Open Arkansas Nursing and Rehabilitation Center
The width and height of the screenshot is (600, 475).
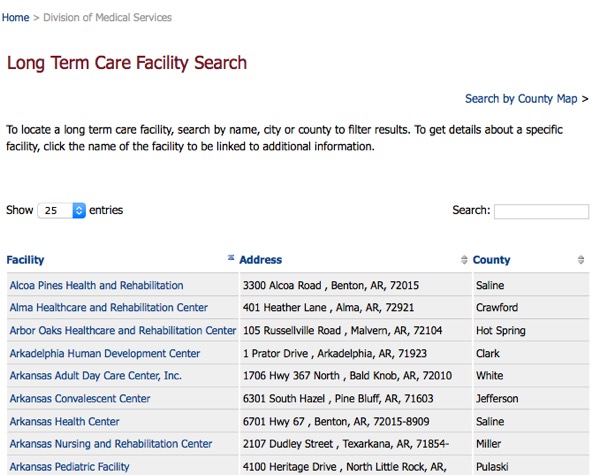(111, 444)
